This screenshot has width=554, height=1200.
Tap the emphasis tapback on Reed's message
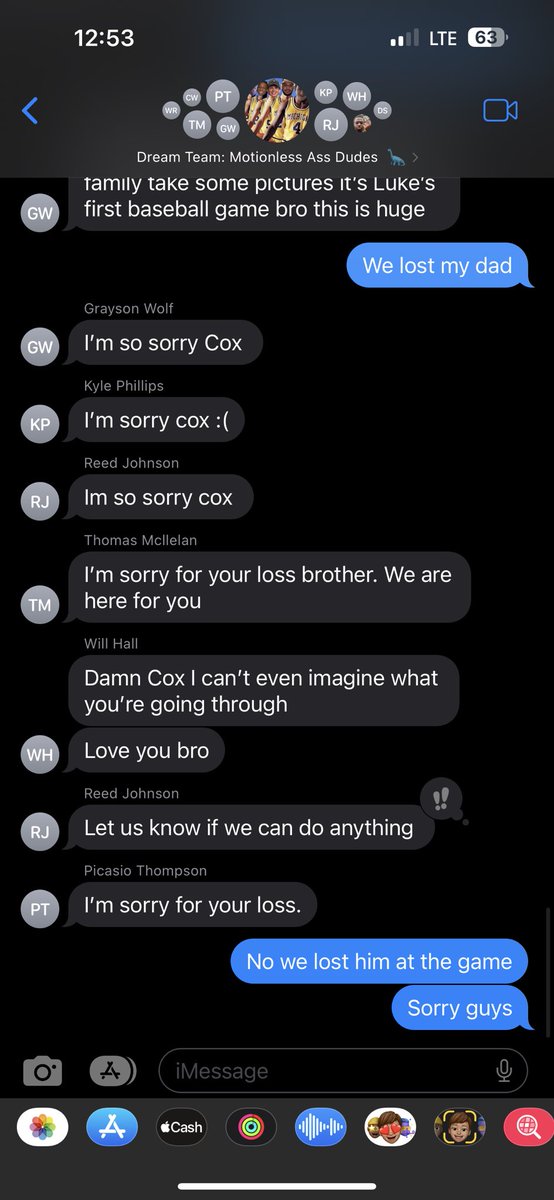441,799
